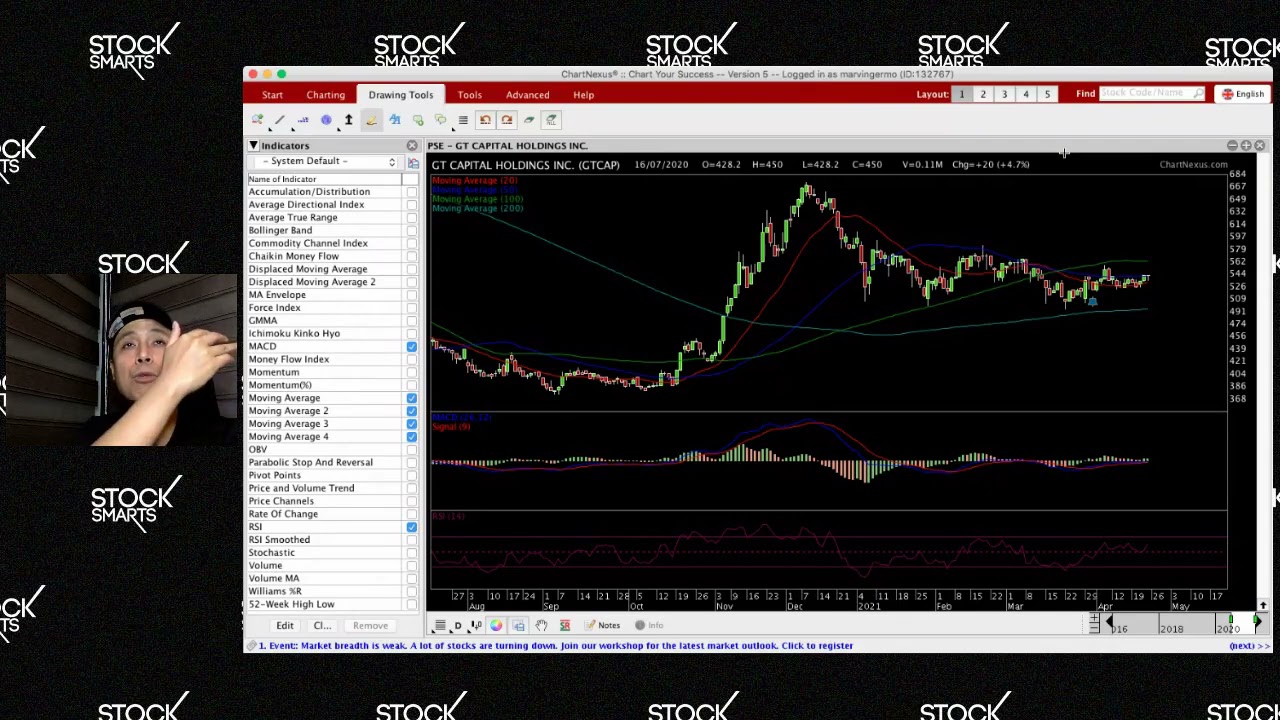Click the timeline year slider at 2018
1280x720 pixels.
(1172, 629)
